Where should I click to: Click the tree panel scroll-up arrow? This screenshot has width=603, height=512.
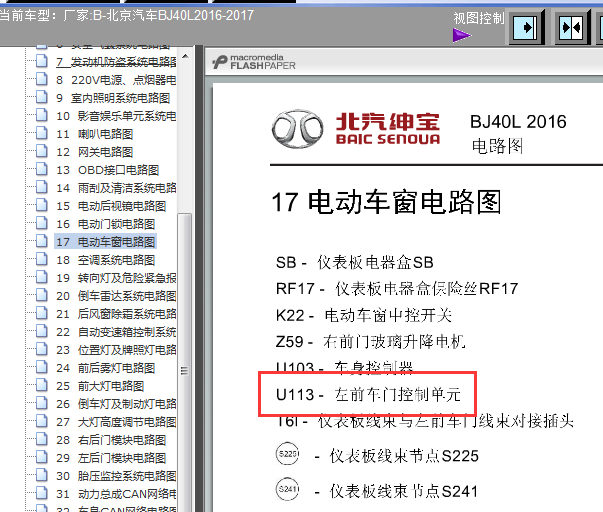tap(185, 56)
